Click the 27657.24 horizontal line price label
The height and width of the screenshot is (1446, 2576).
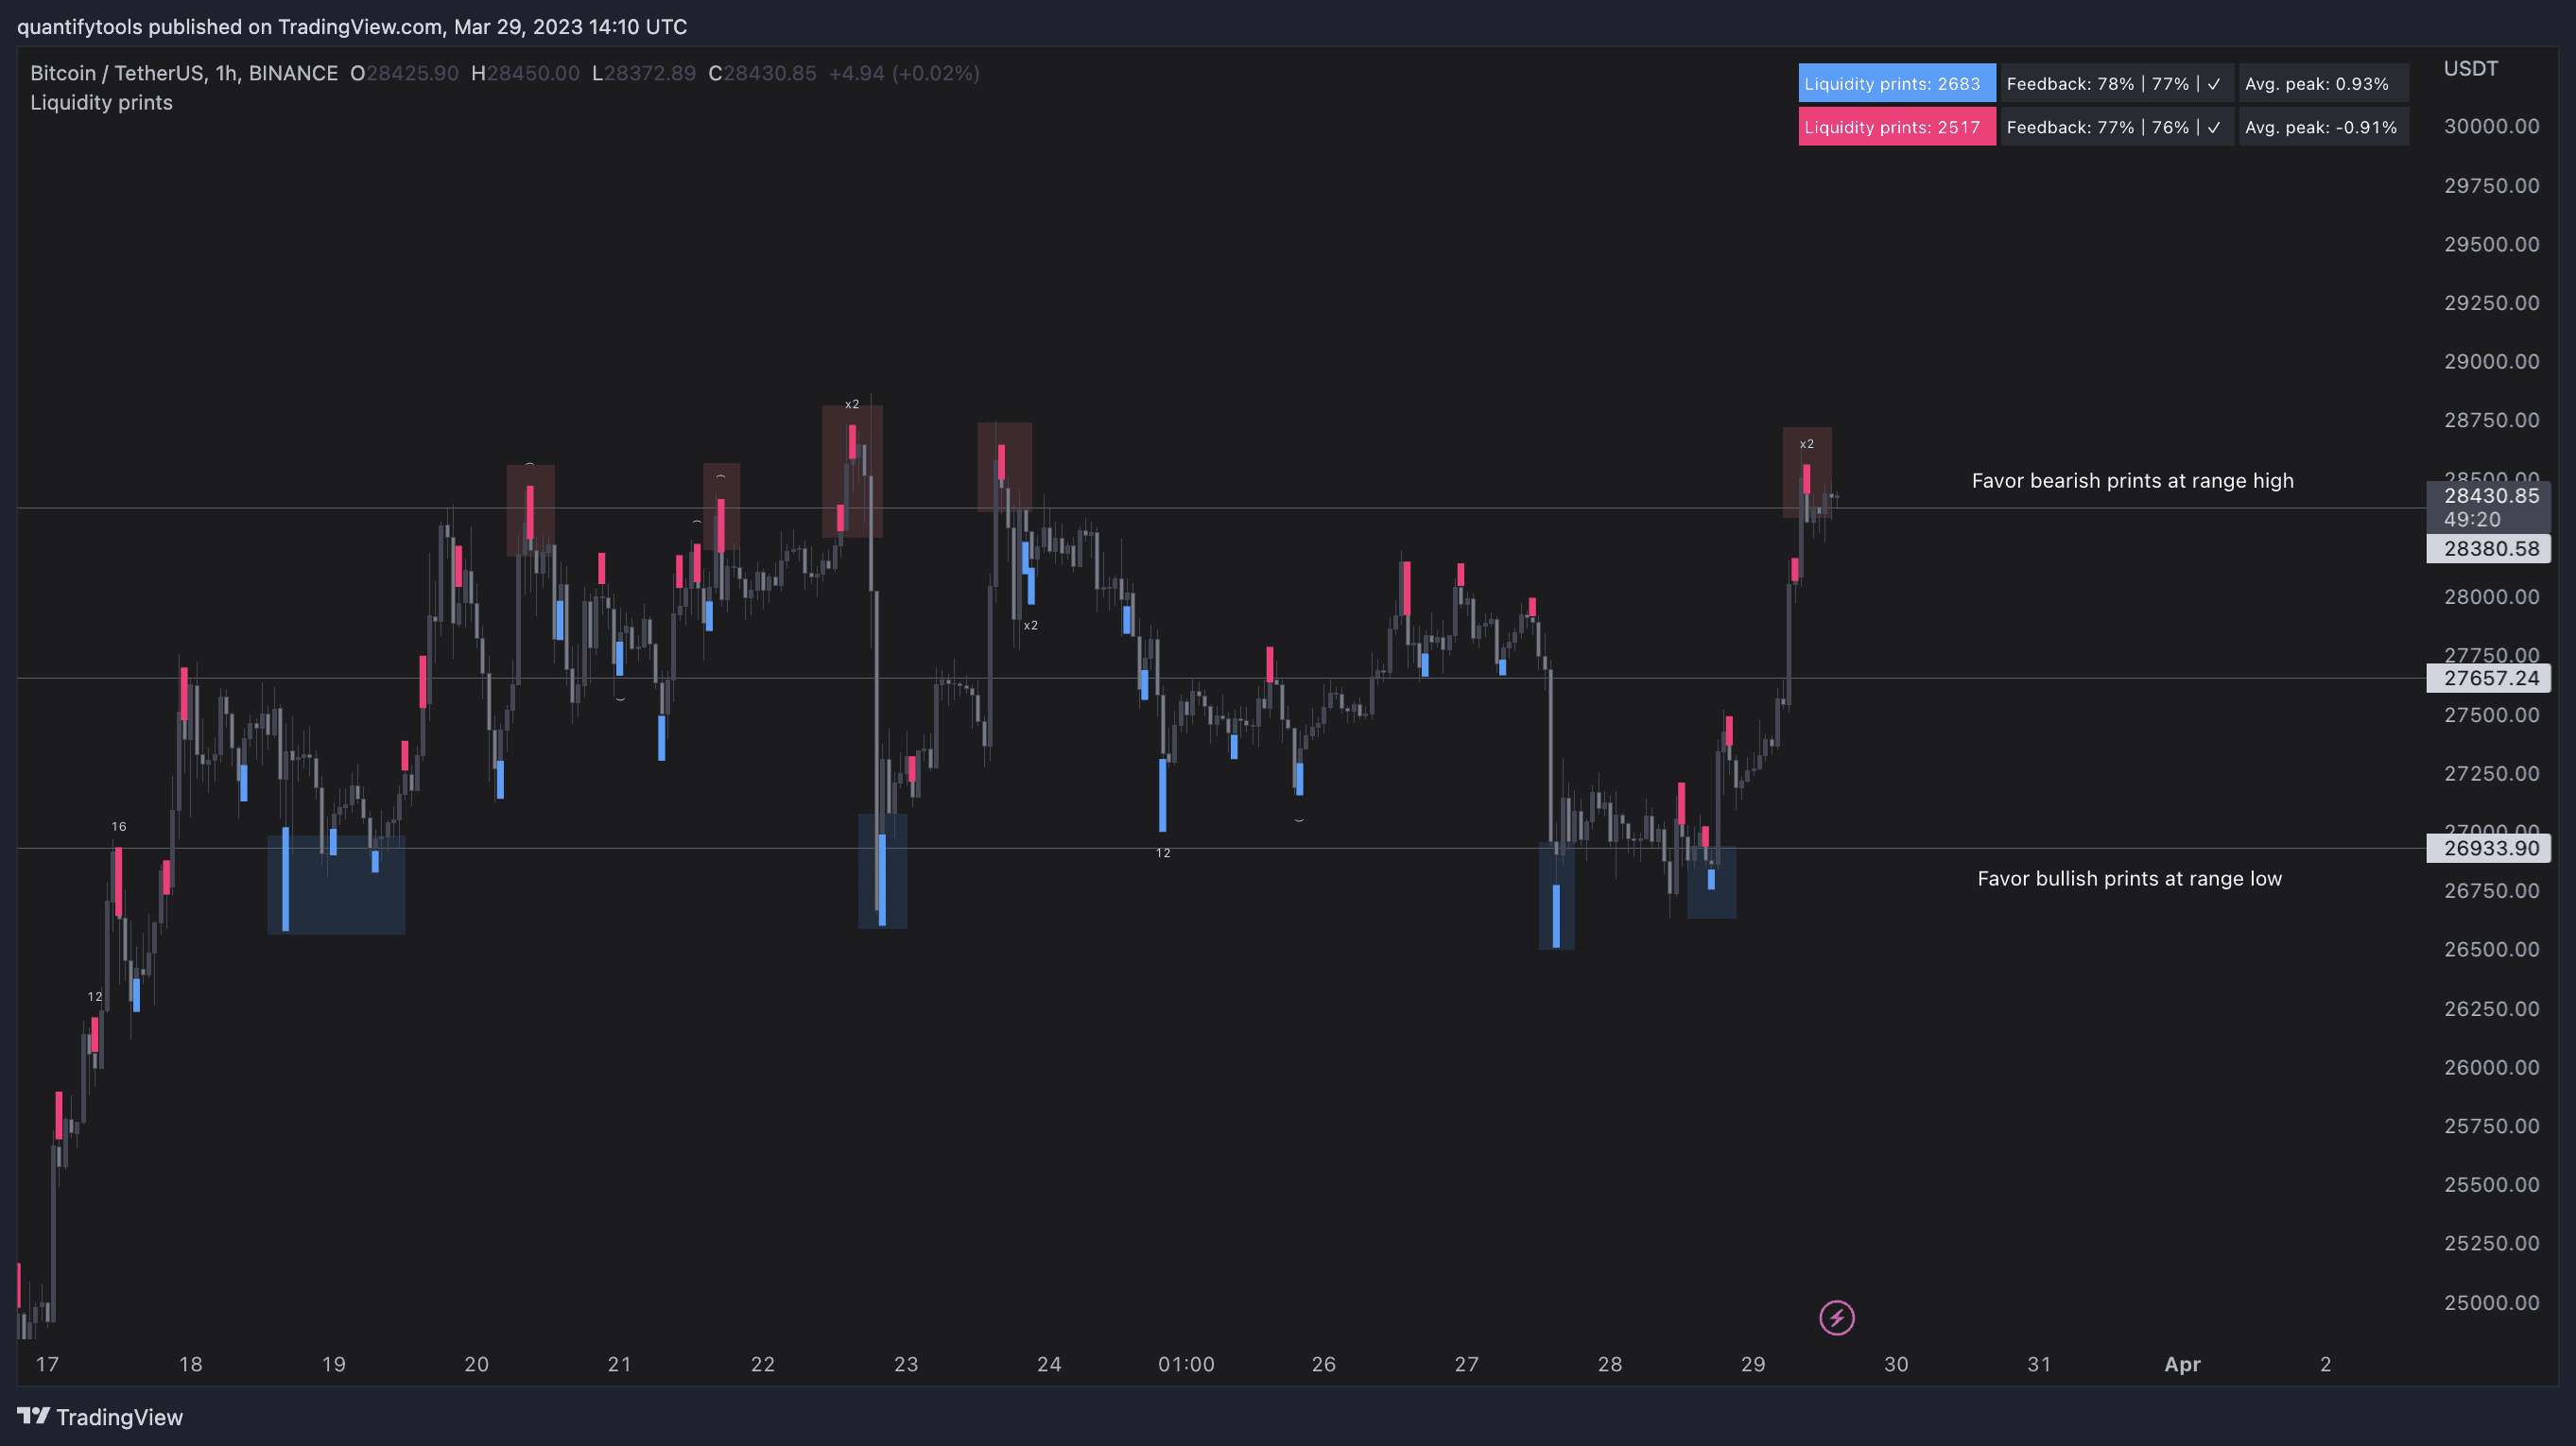click(x=2490, y=678)
